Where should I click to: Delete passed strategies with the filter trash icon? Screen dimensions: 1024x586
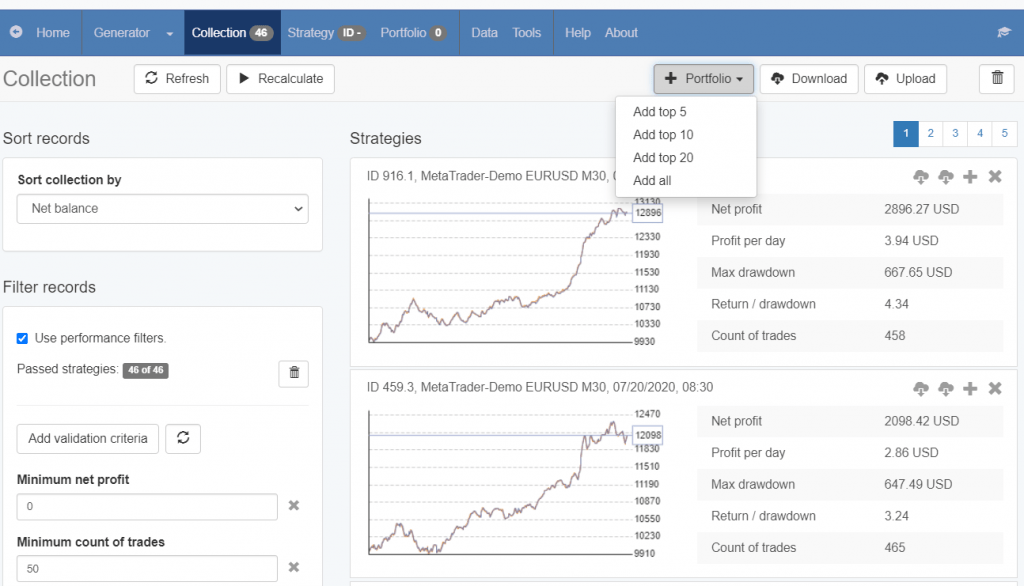point(293,373)
